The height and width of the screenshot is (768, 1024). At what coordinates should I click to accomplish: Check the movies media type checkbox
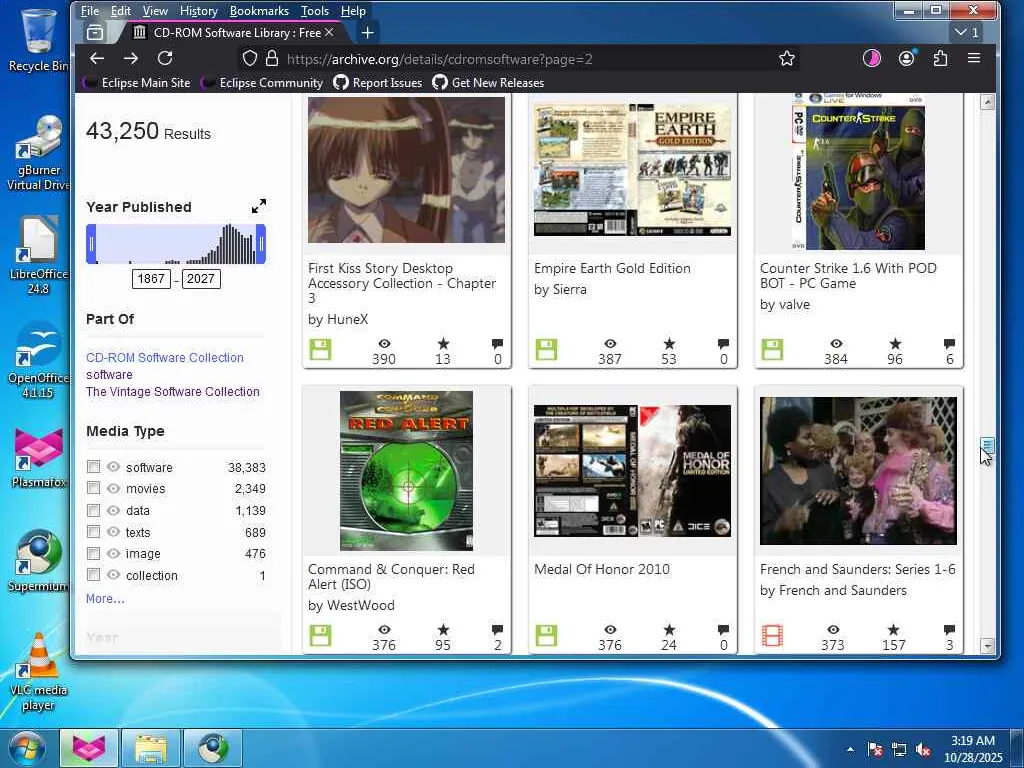[x=93, y=488]
